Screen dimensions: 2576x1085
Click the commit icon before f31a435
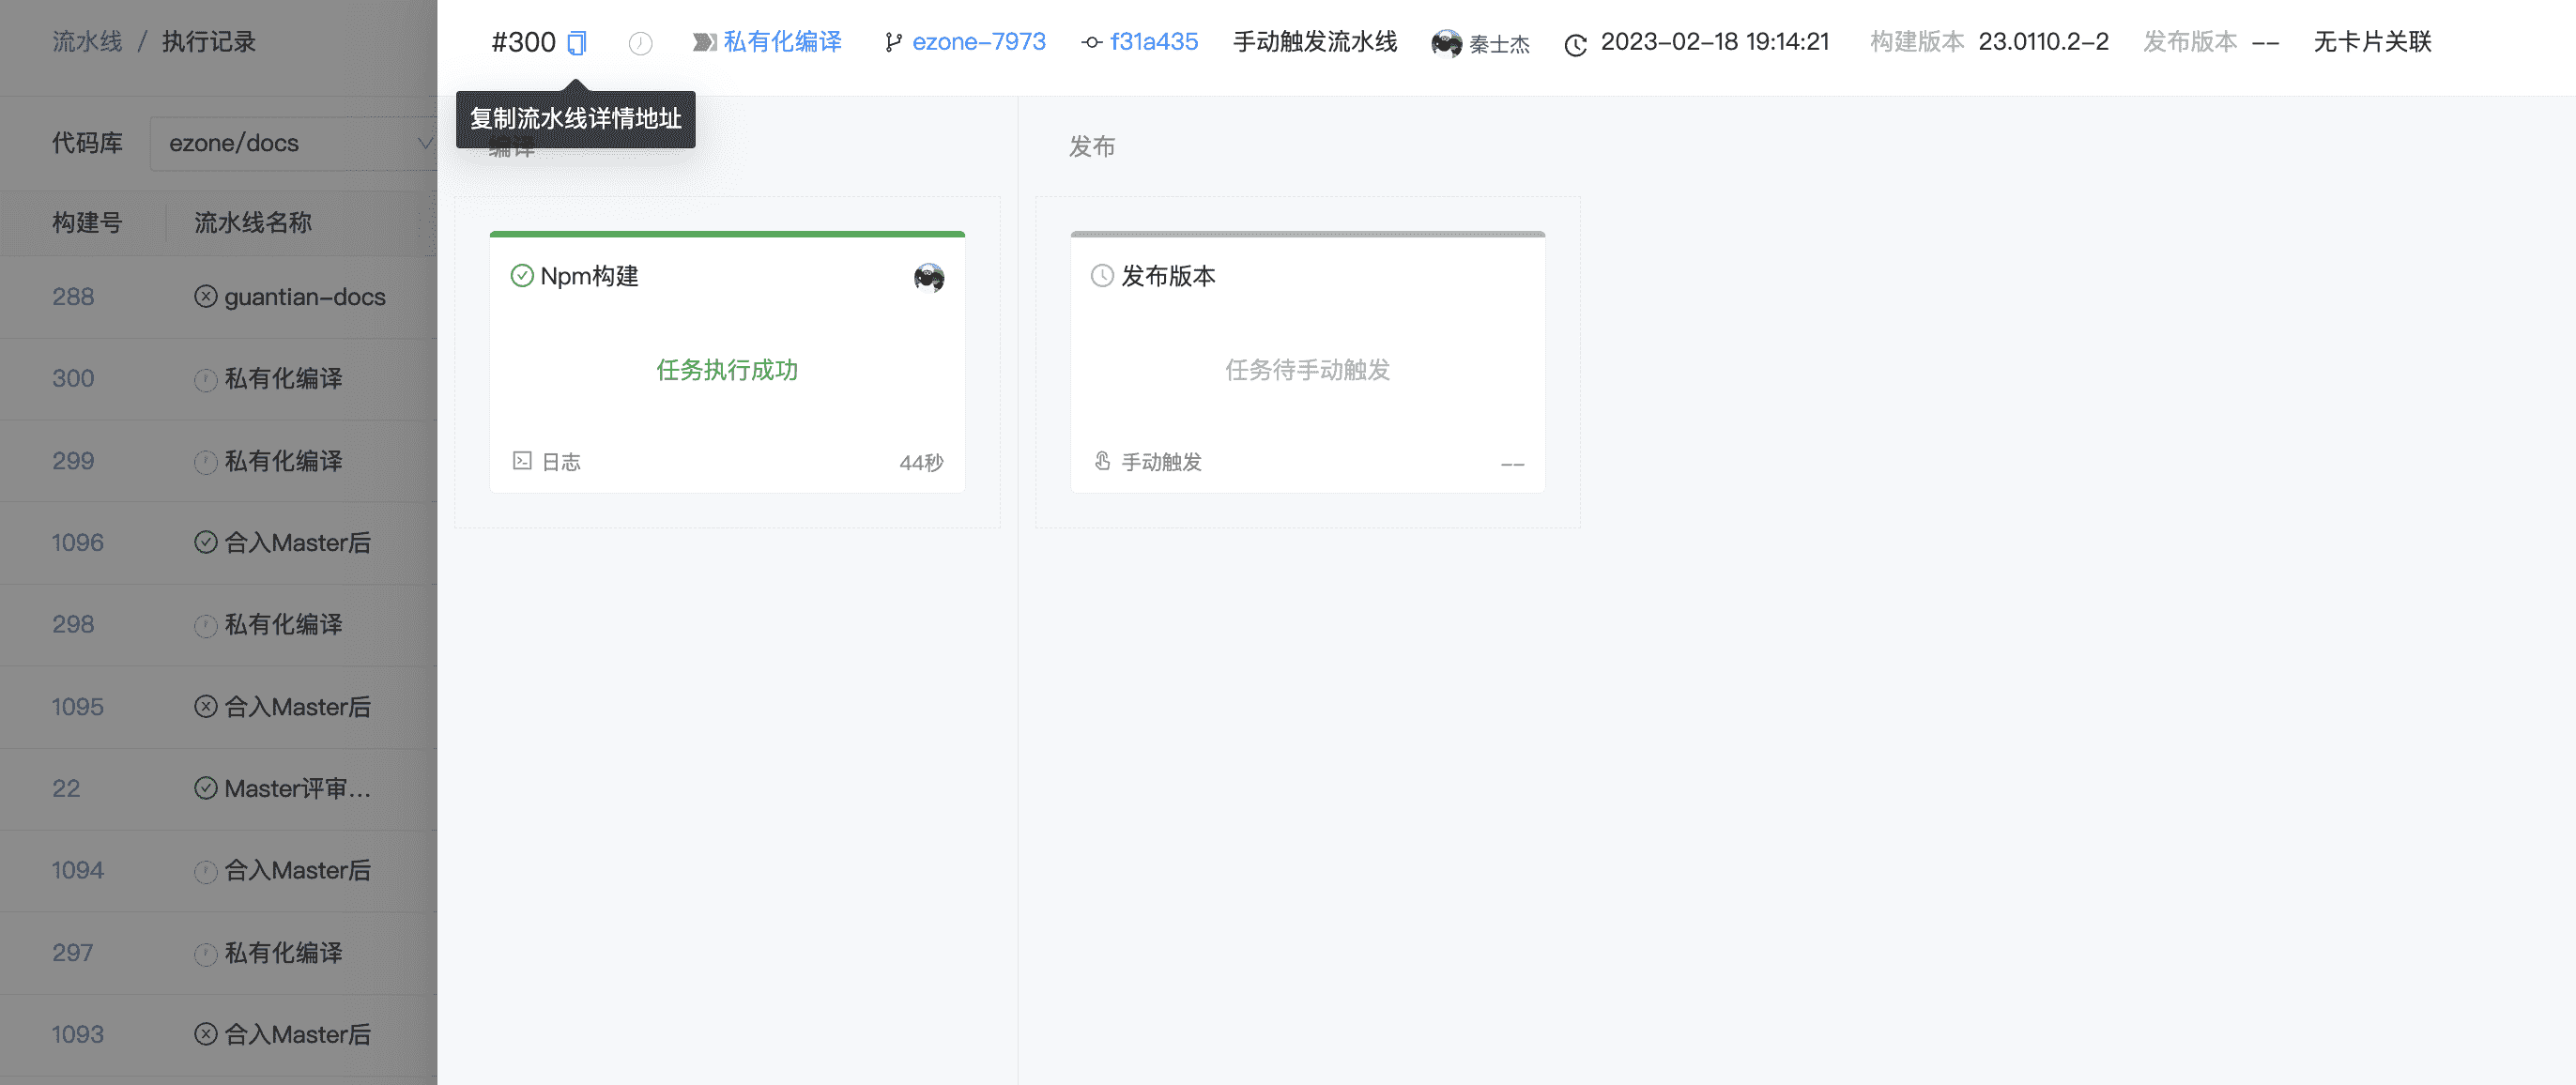tap(1088, 43)
